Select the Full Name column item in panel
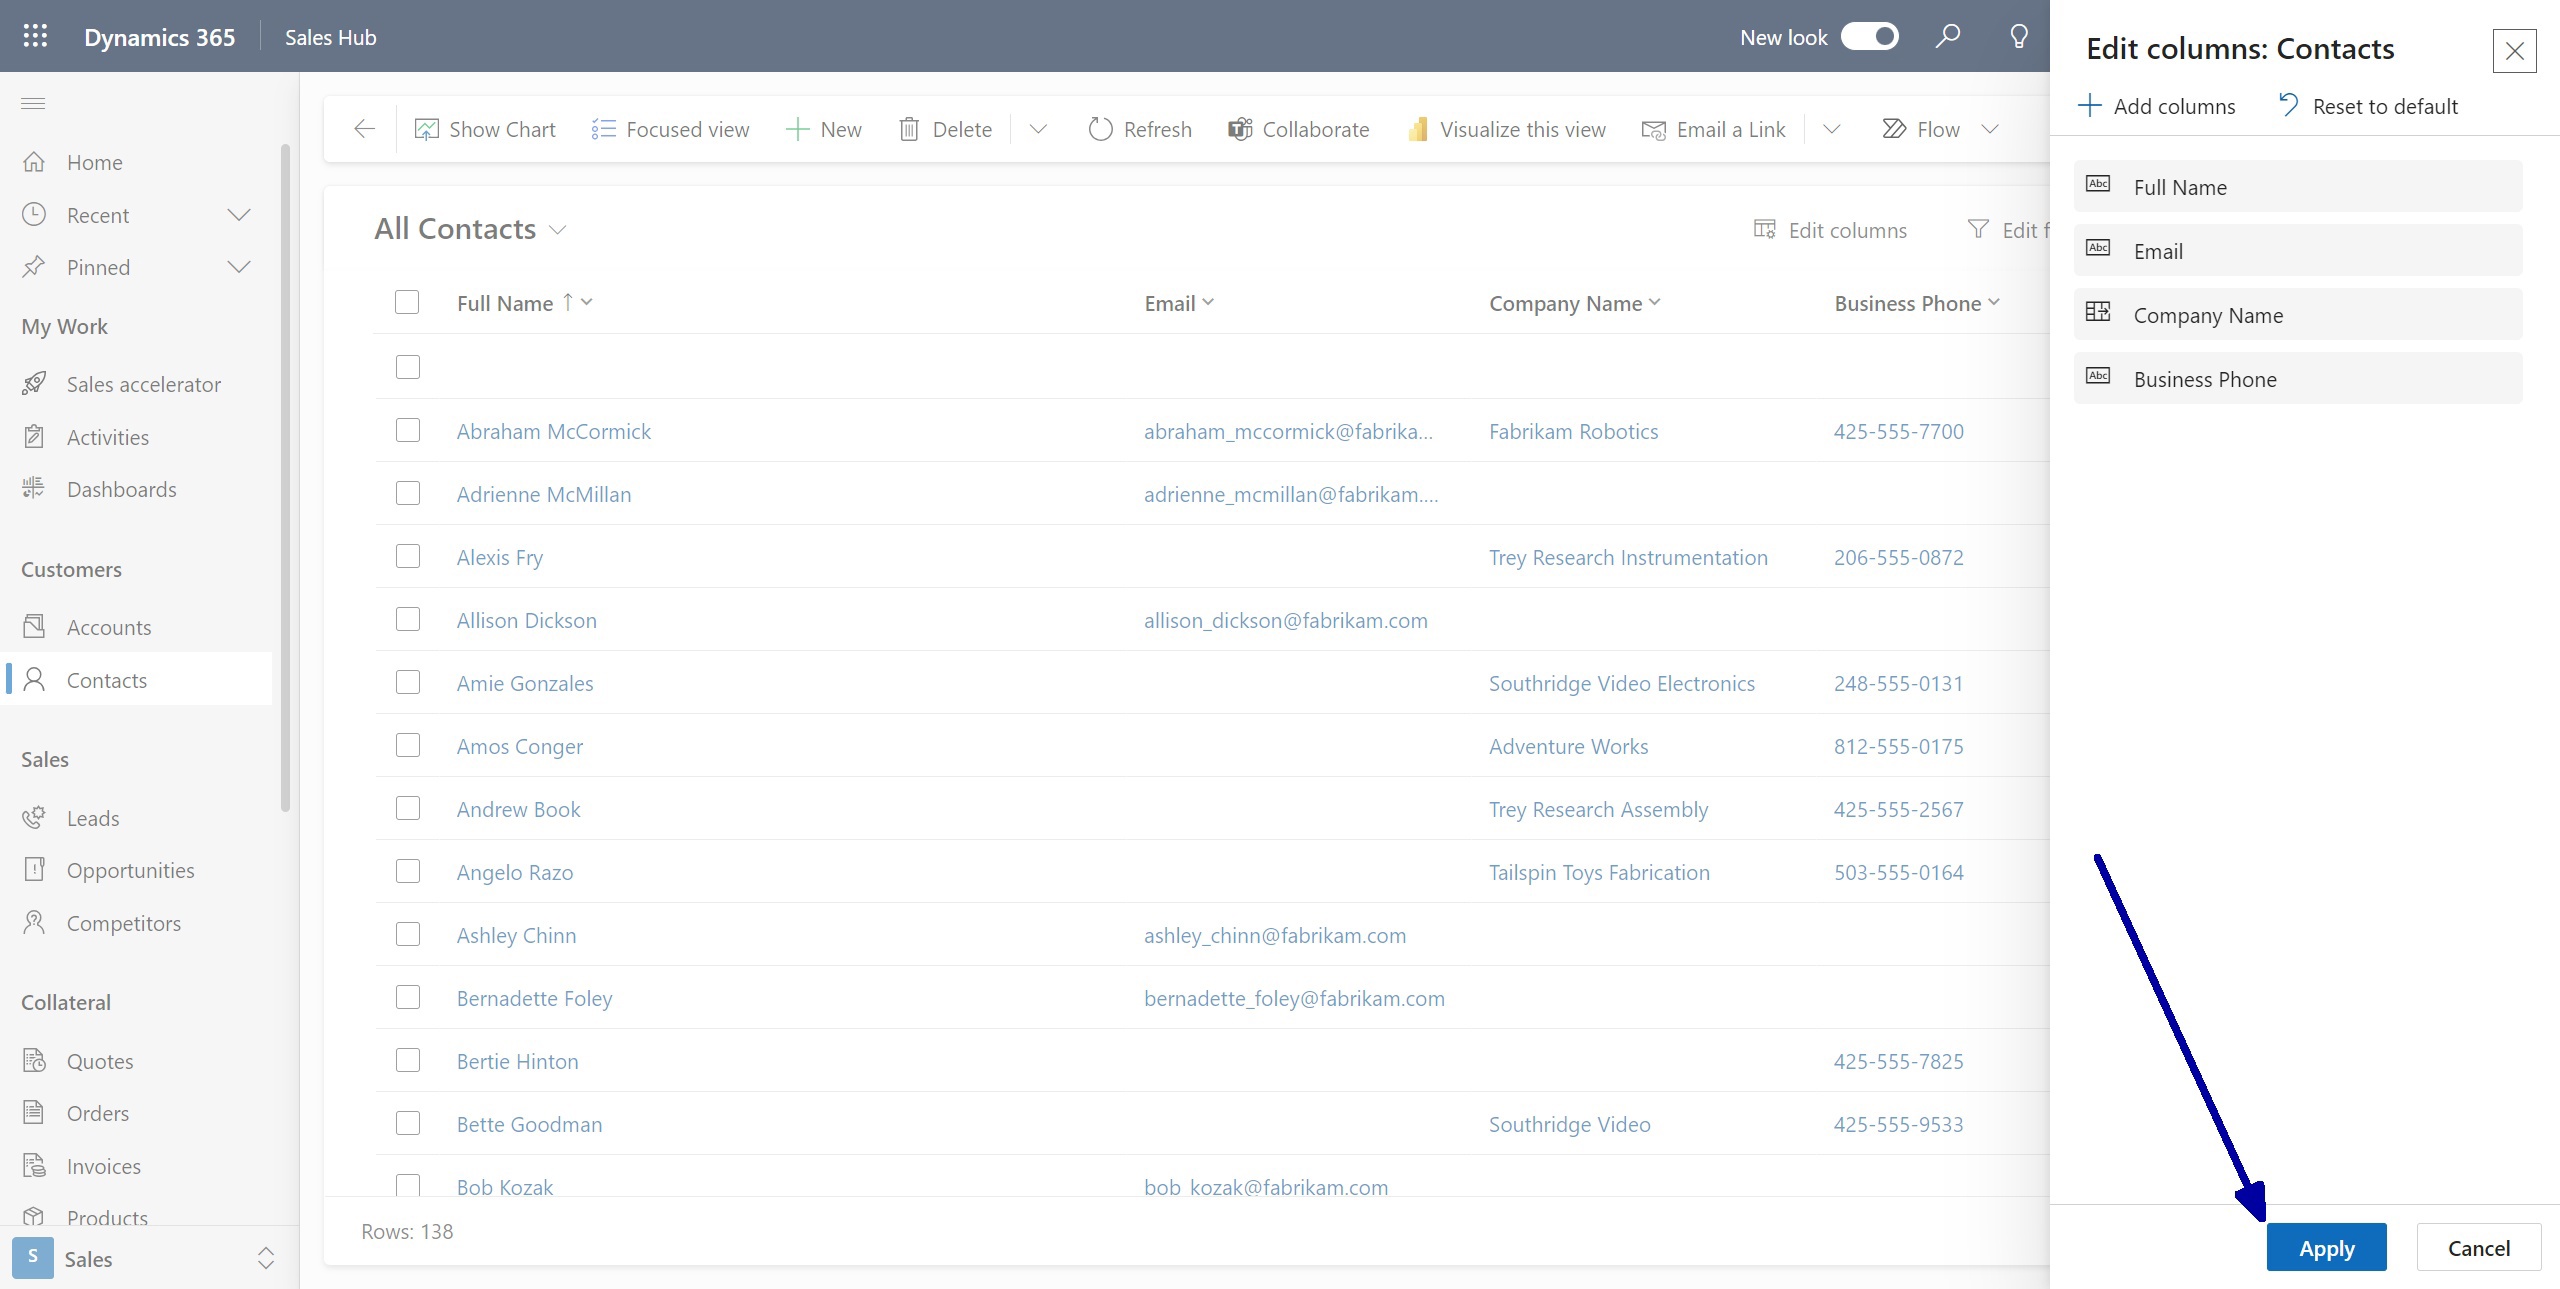Image resolution: width=2560 pixels, height=1289 pixels. coord(2298,187)
